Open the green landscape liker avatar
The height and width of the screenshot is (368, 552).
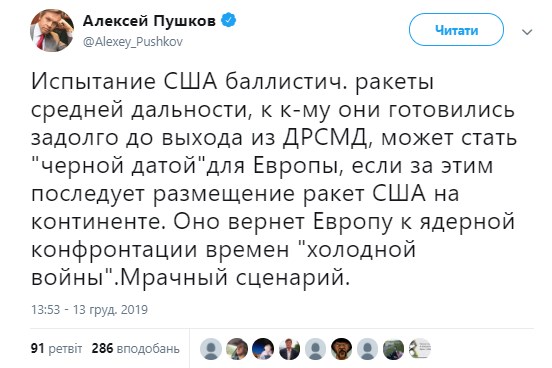(x=393, y=349)
